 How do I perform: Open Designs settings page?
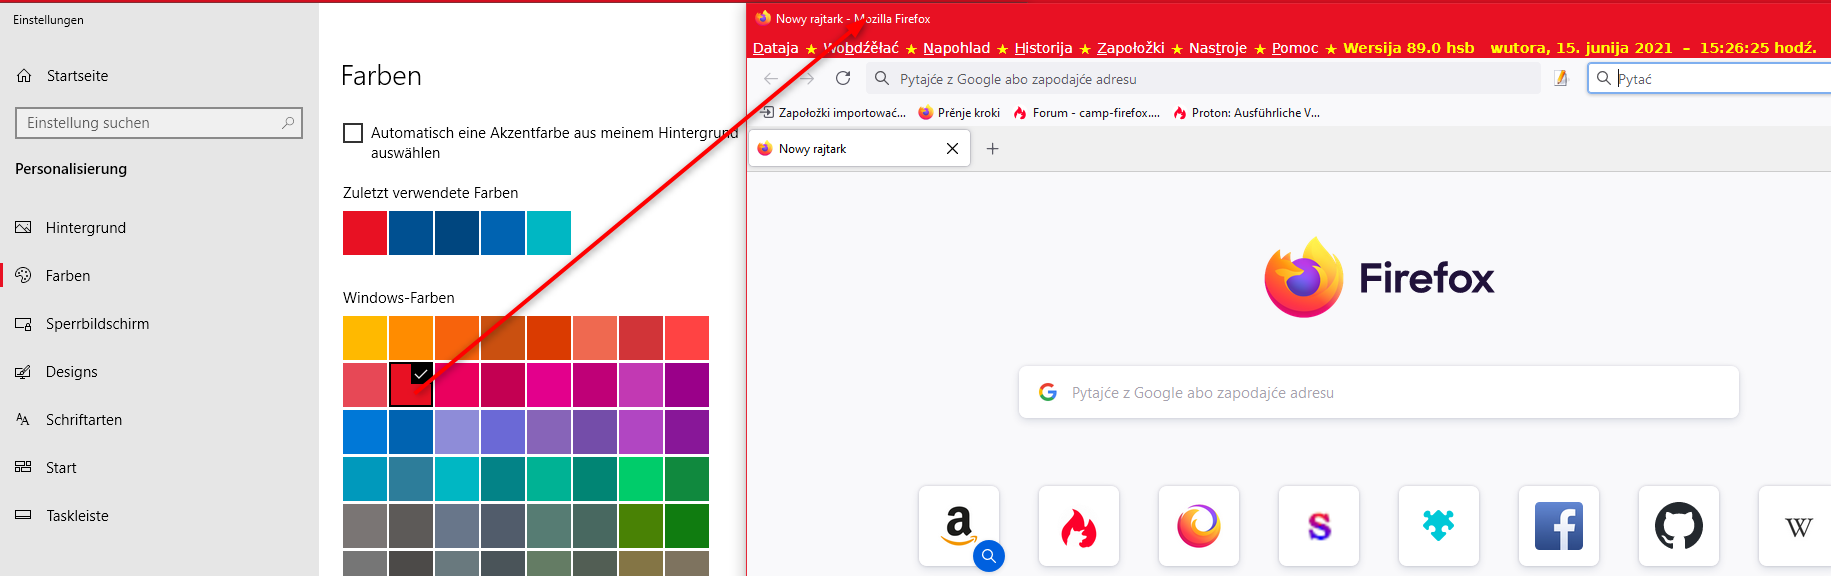72,372
